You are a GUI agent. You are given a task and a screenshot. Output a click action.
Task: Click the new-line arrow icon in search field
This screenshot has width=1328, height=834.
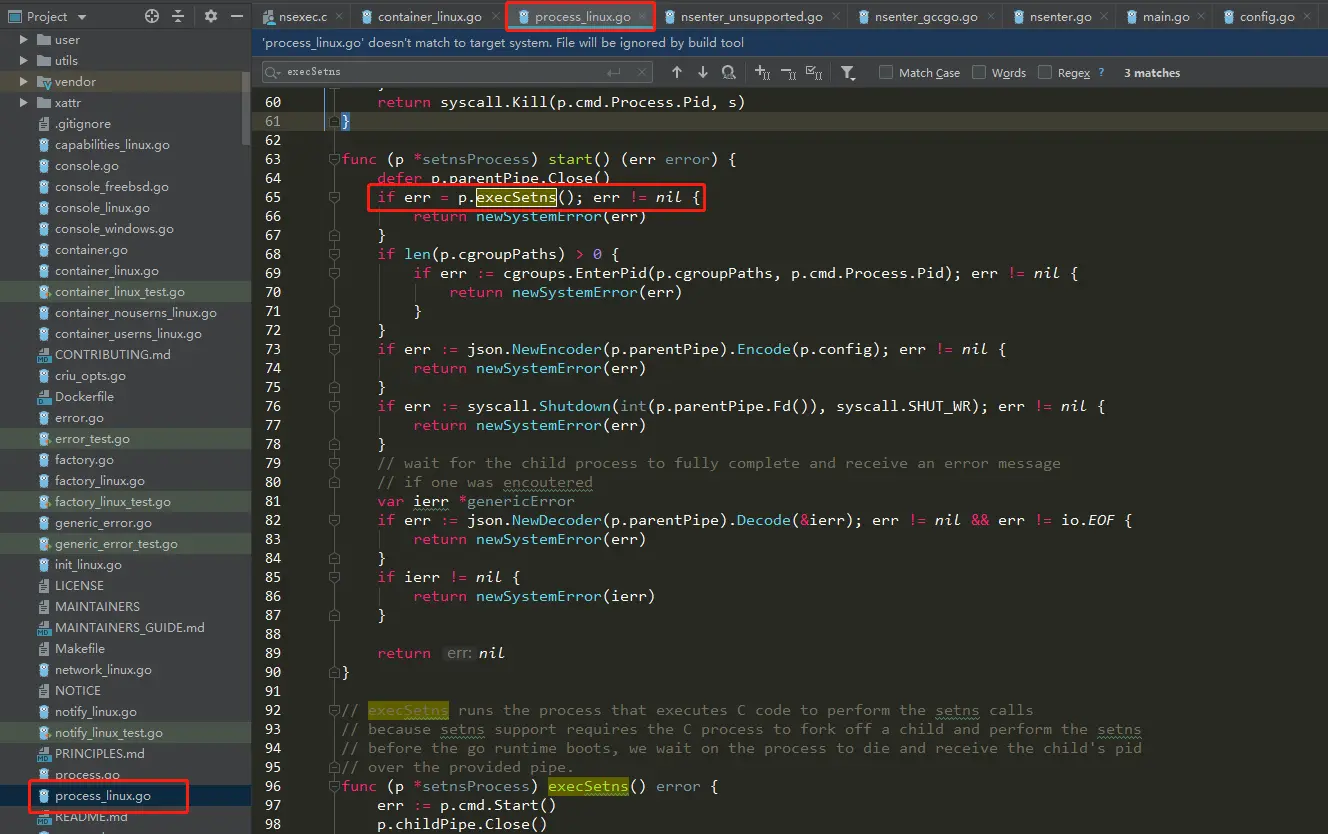pos(613,72)
